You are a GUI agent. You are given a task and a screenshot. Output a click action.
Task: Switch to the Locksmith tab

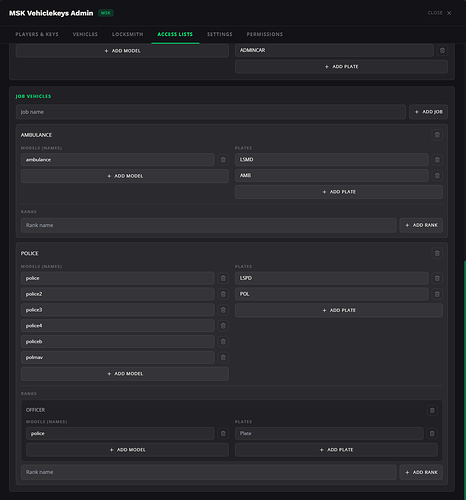click(128, 34)
